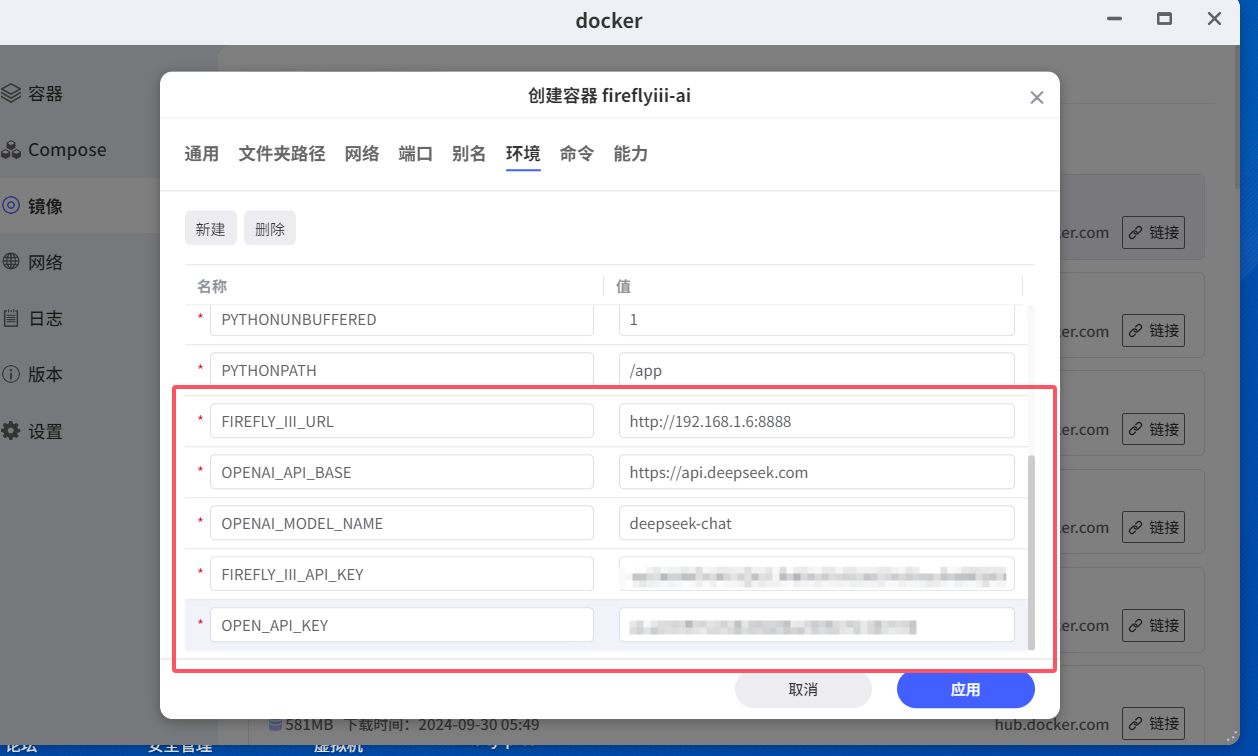
Task: Click the FIREFLY_III_URL name field
Action: [x=402, y=421]
